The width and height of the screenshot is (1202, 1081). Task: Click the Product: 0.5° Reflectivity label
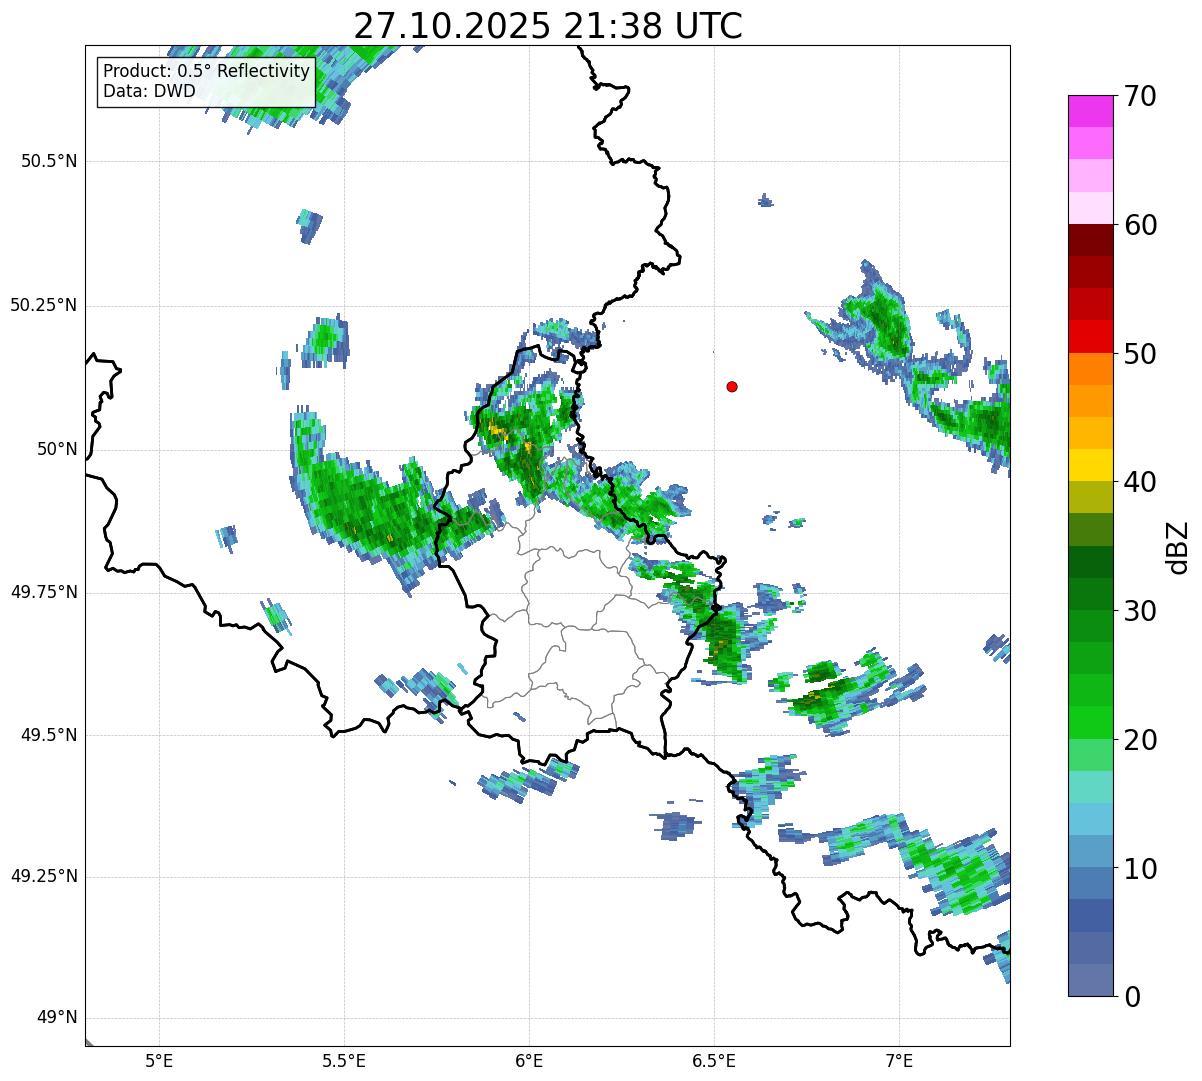pos(206,72)
